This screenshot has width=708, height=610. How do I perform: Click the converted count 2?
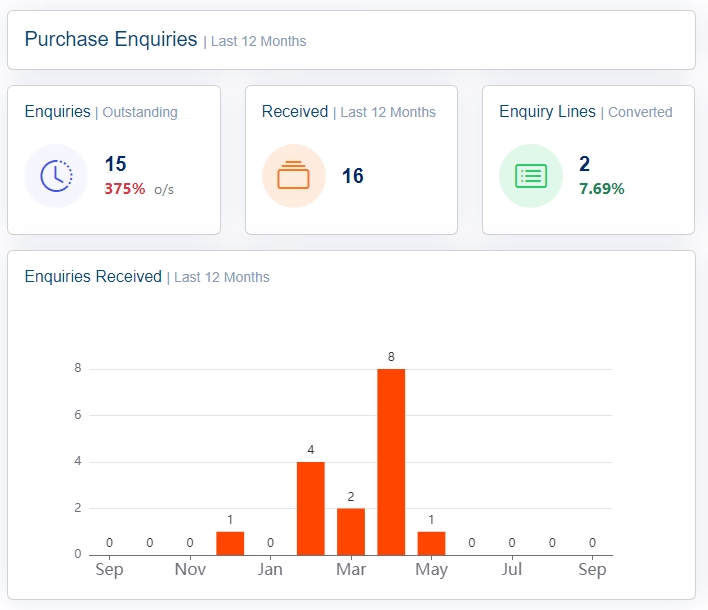click(x=584, y=164)
